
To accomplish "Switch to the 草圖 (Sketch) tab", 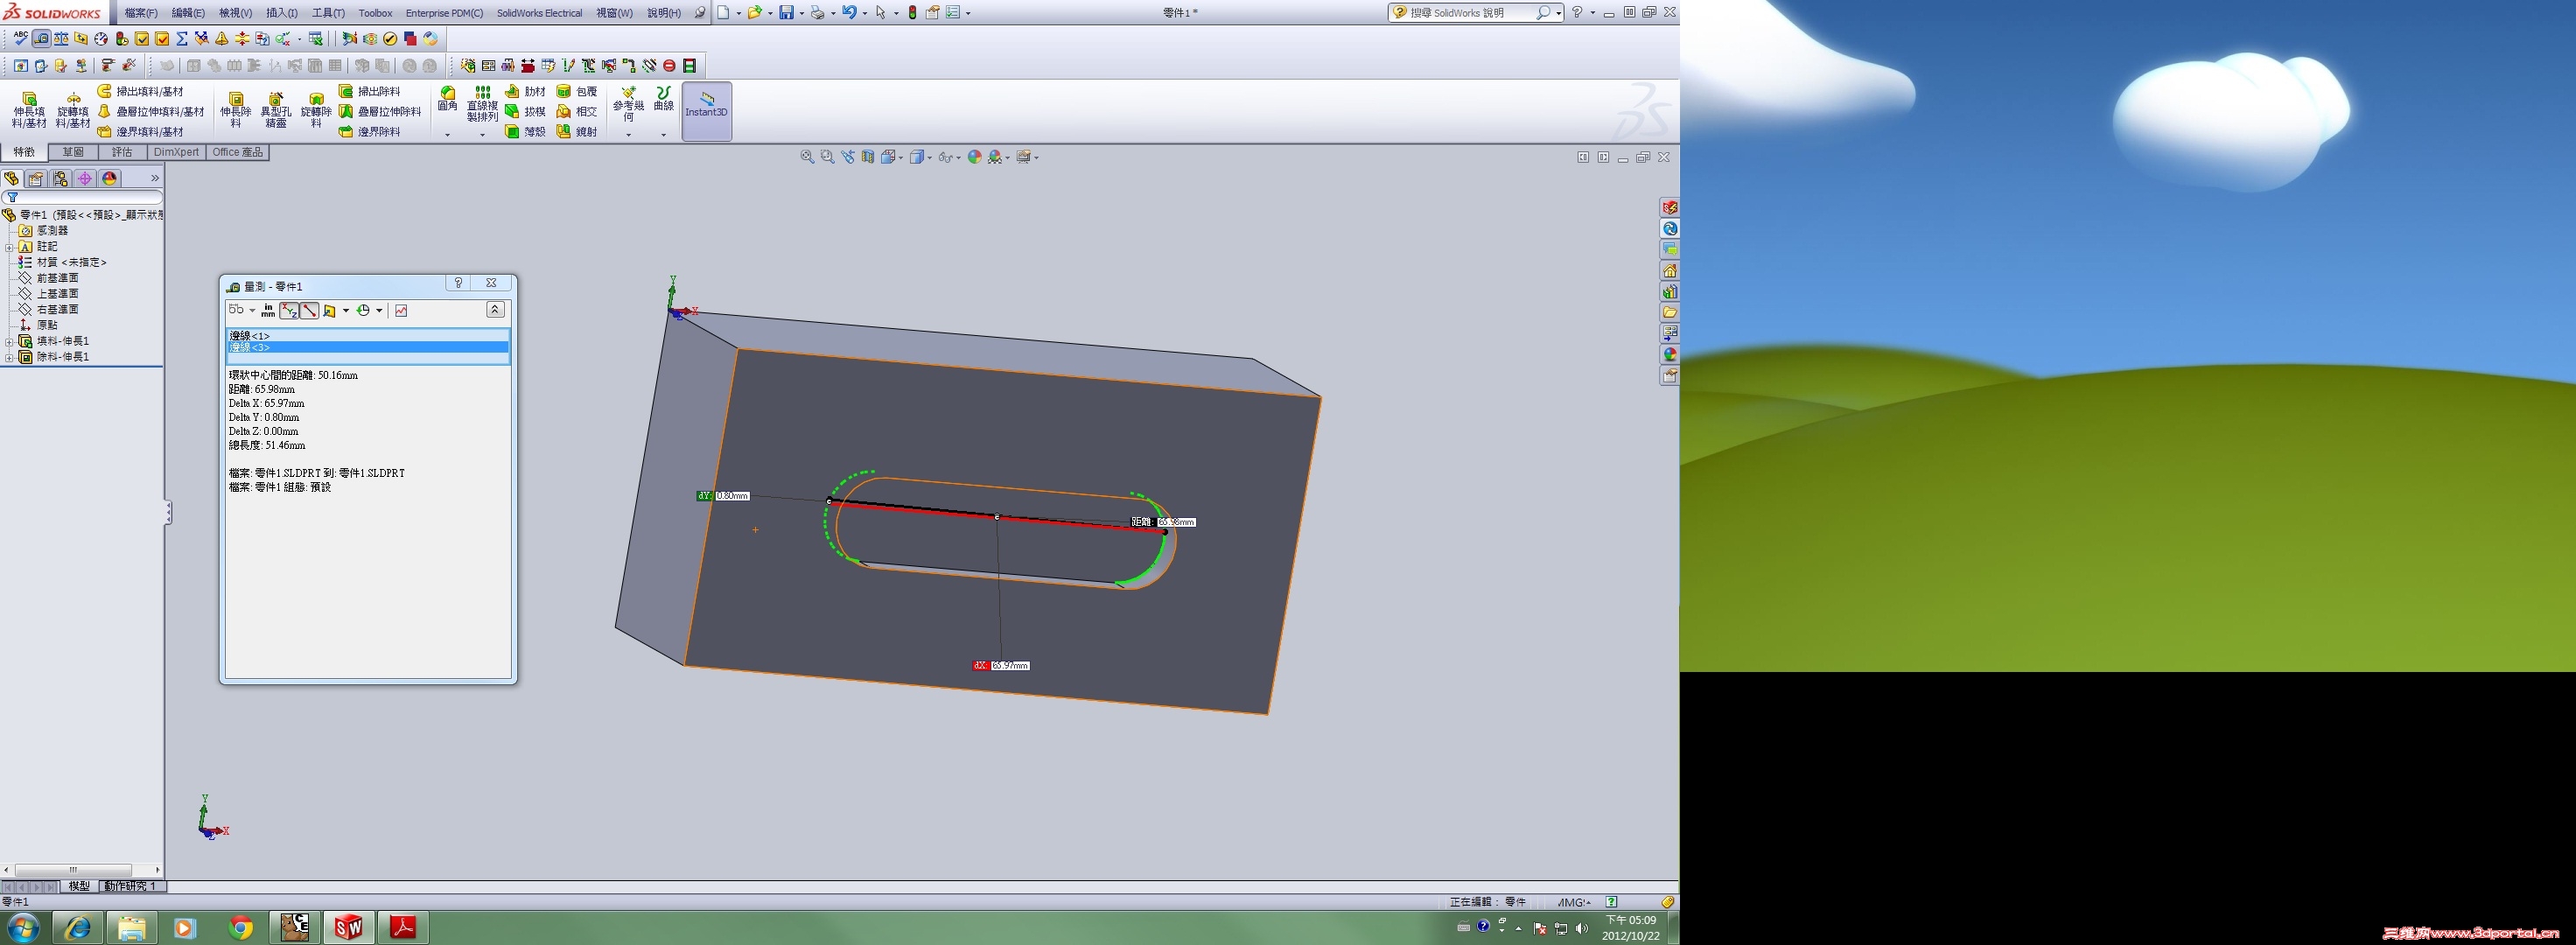I will [73, 152].
